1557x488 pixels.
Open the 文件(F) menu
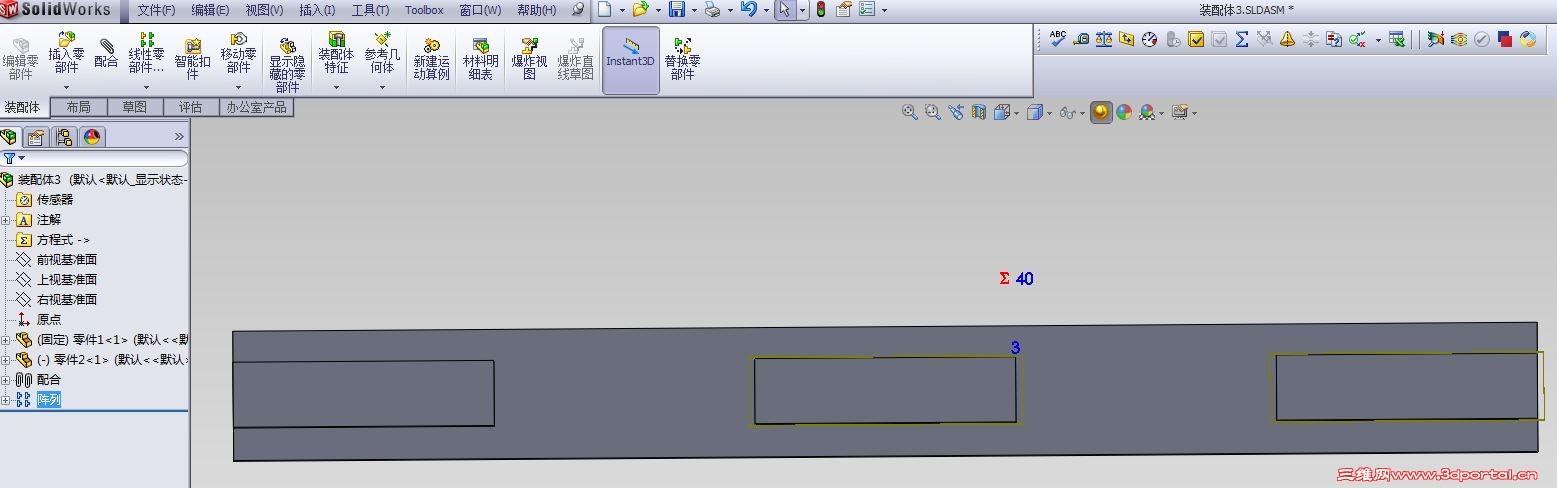point(156,10)
